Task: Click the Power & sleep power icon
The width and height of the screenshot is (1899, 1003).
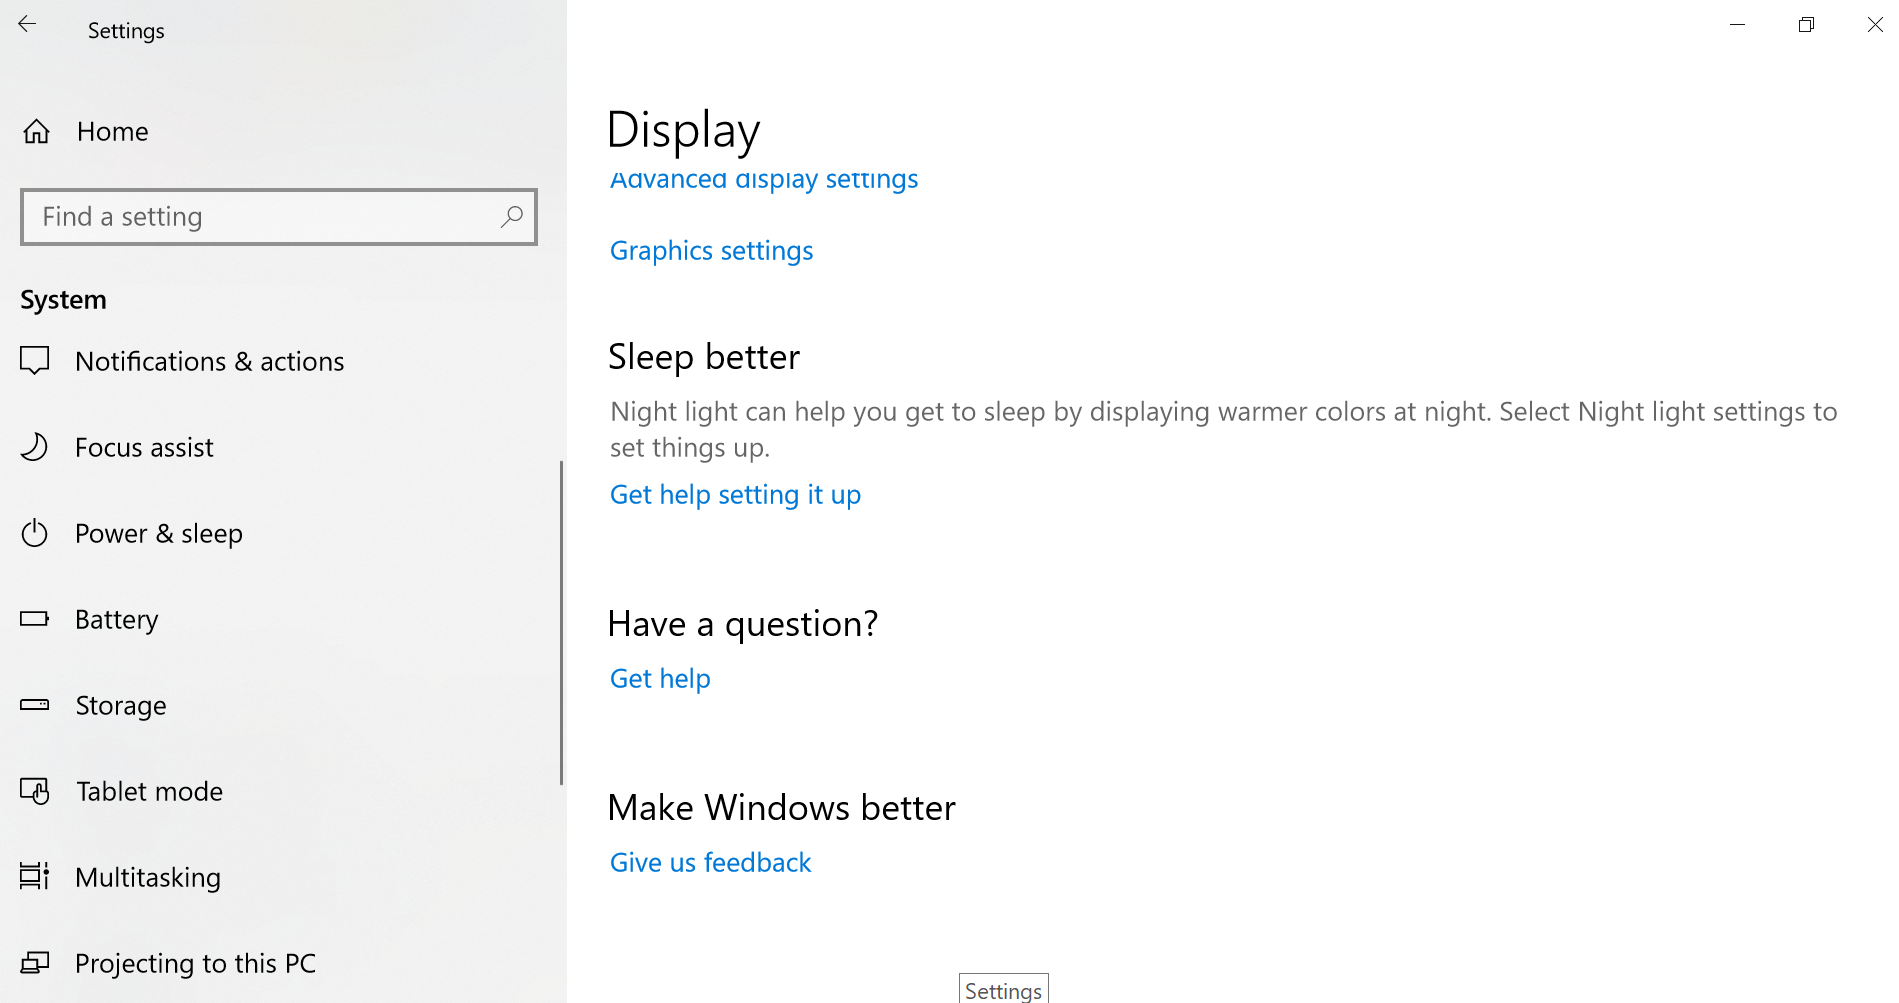Action: tap(35, 533)
